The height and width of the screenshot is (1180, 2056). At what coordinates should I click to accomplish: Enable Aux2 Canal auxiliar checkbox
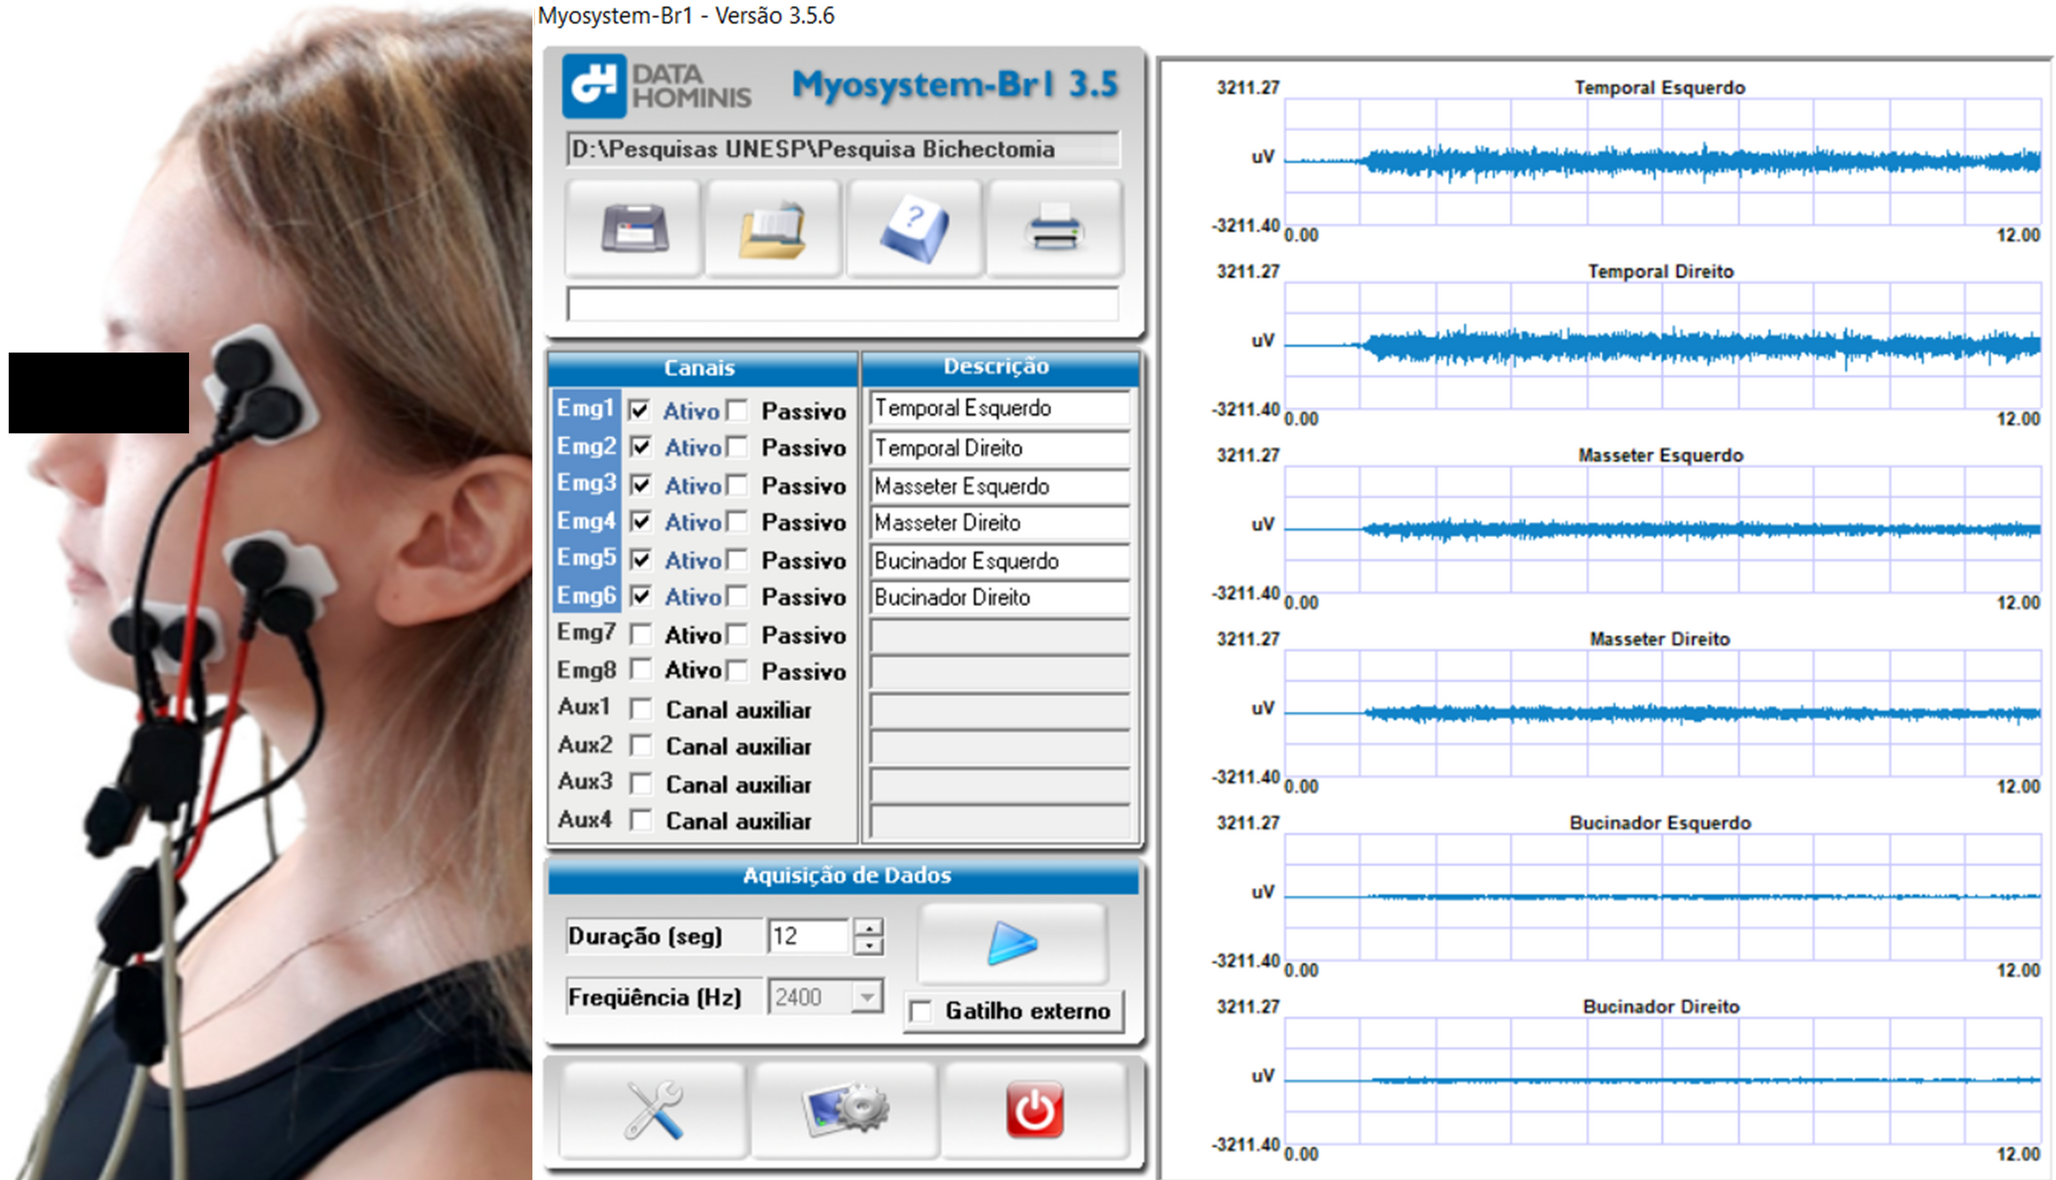tap(640, 746)
